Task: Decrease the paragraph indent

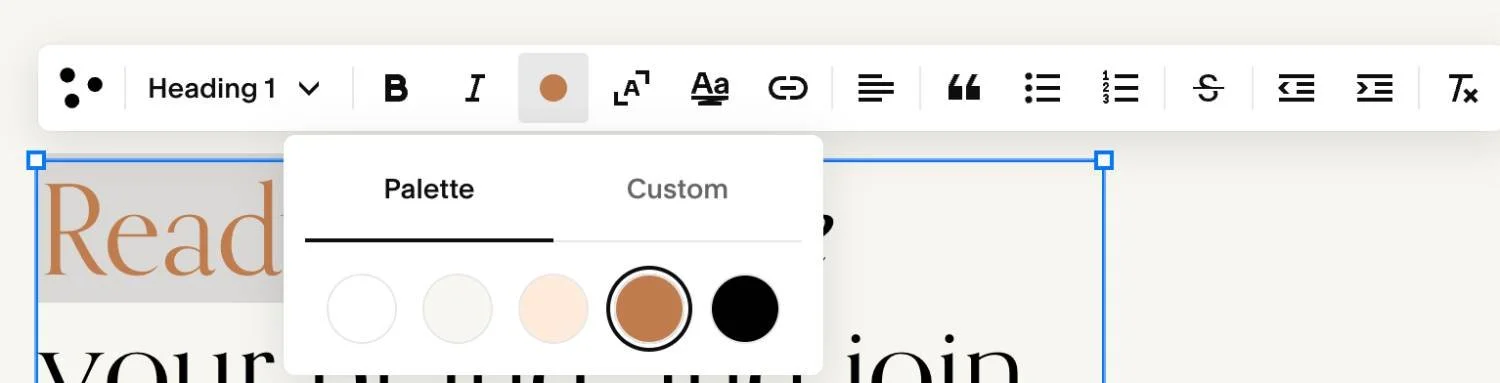Action: pos(1296,88)
